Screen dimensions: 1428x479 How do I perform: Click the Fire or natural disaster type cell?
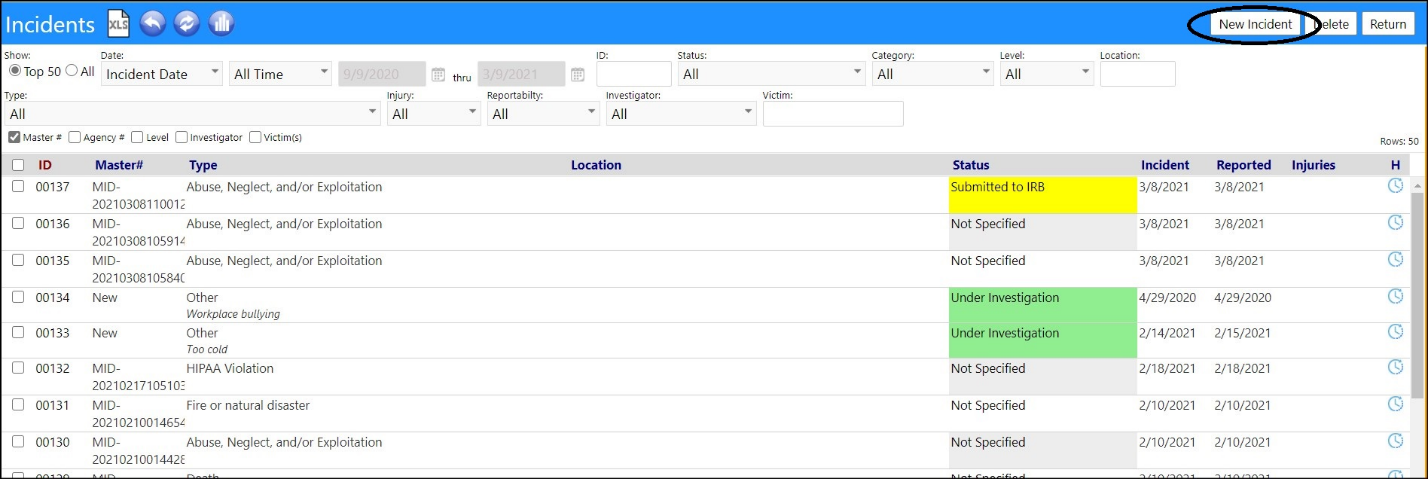248,405
